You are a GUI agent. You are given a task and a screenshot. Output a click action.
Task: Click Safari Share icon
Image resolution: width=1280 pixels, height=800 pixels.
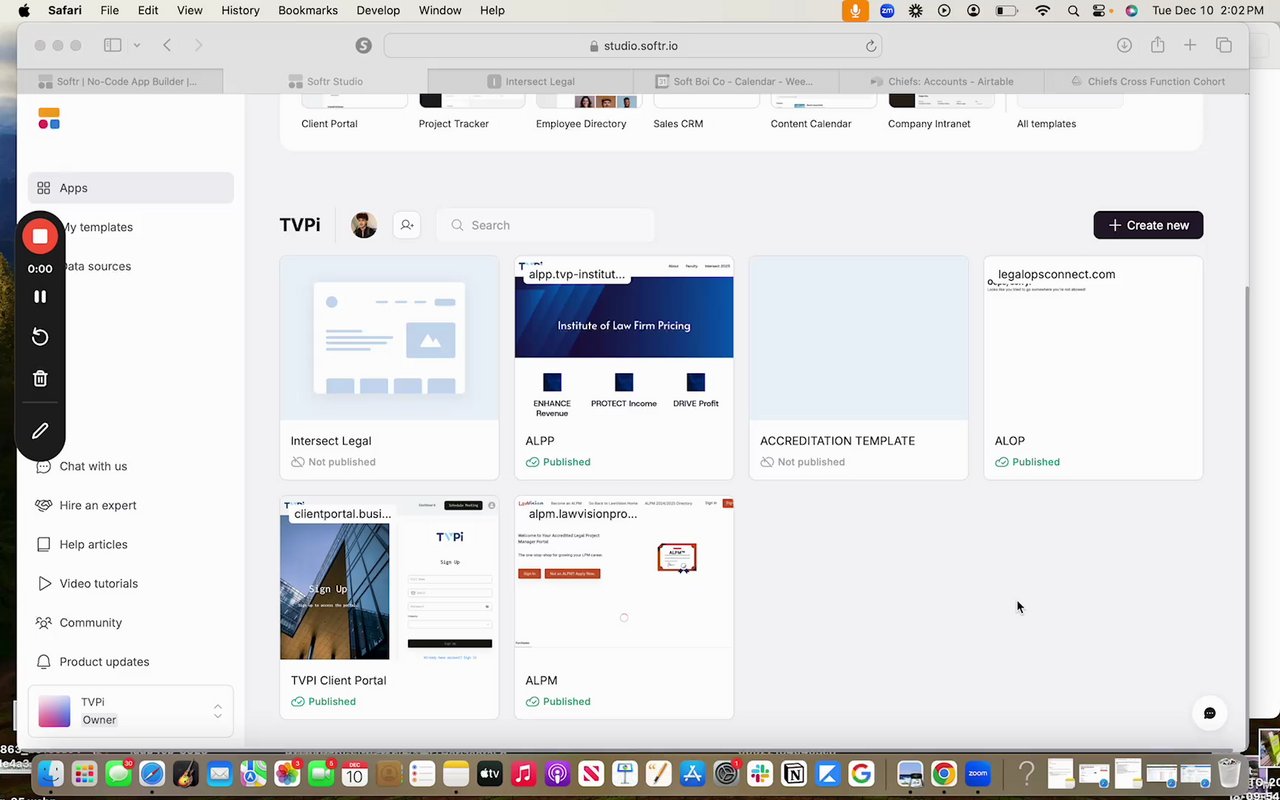point(1158,45)
